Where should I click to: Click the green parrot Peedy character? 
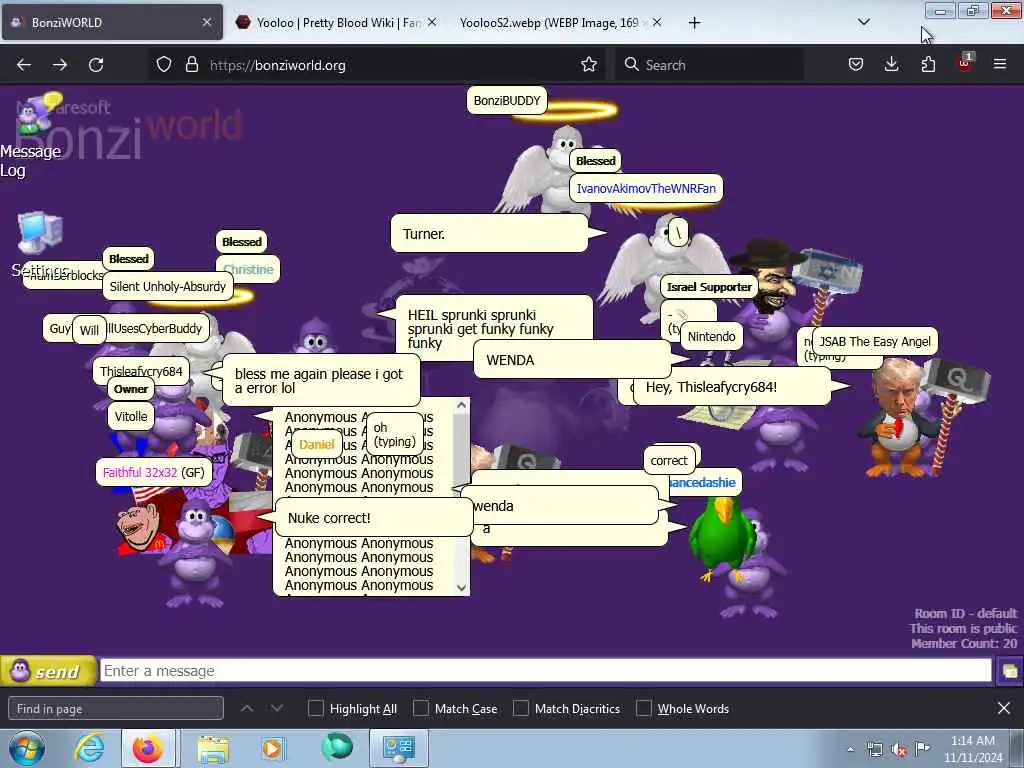click(722, 539)
